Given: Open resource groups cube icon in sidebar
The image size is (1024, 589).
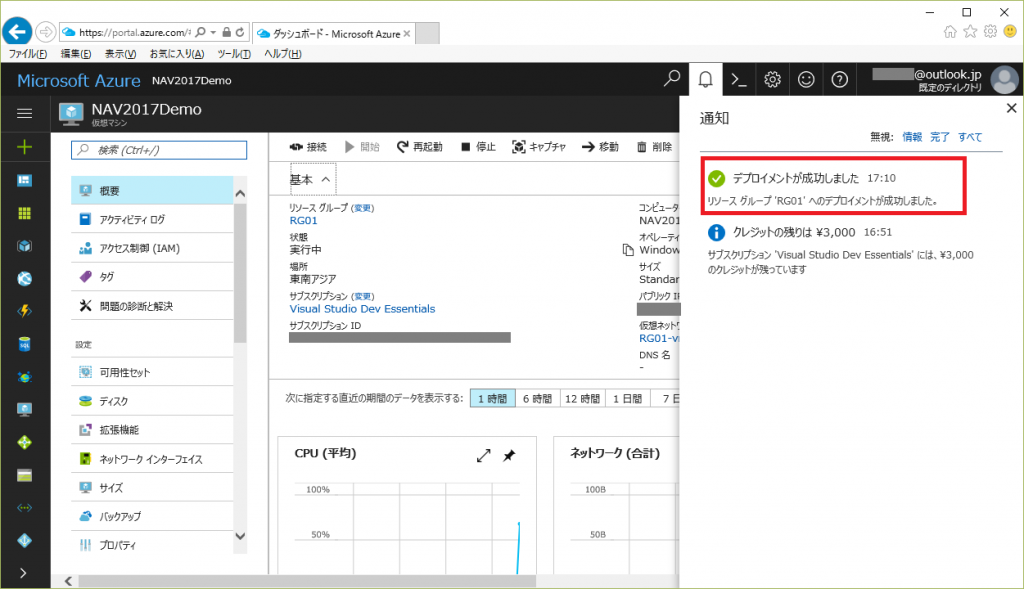Looking at the screenshot, I should point(24,246).
